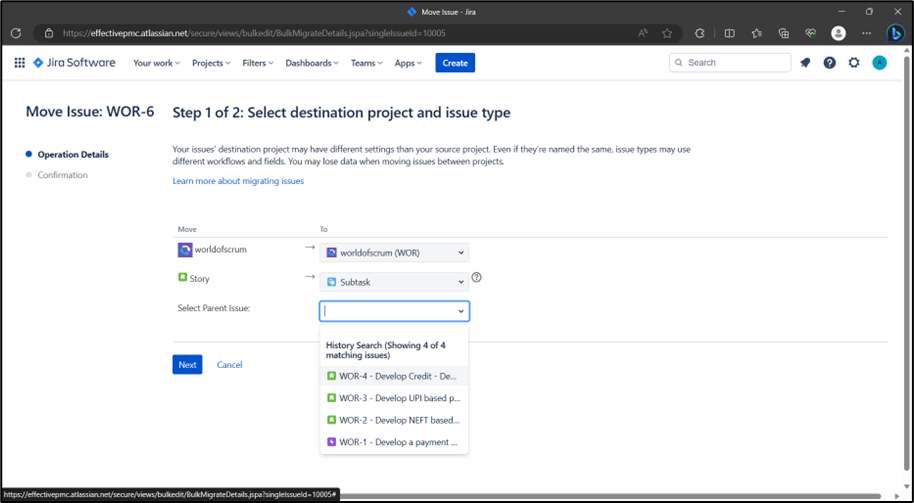Expand the worldofscrum (WOR) project dropdown

click(395, 252)
